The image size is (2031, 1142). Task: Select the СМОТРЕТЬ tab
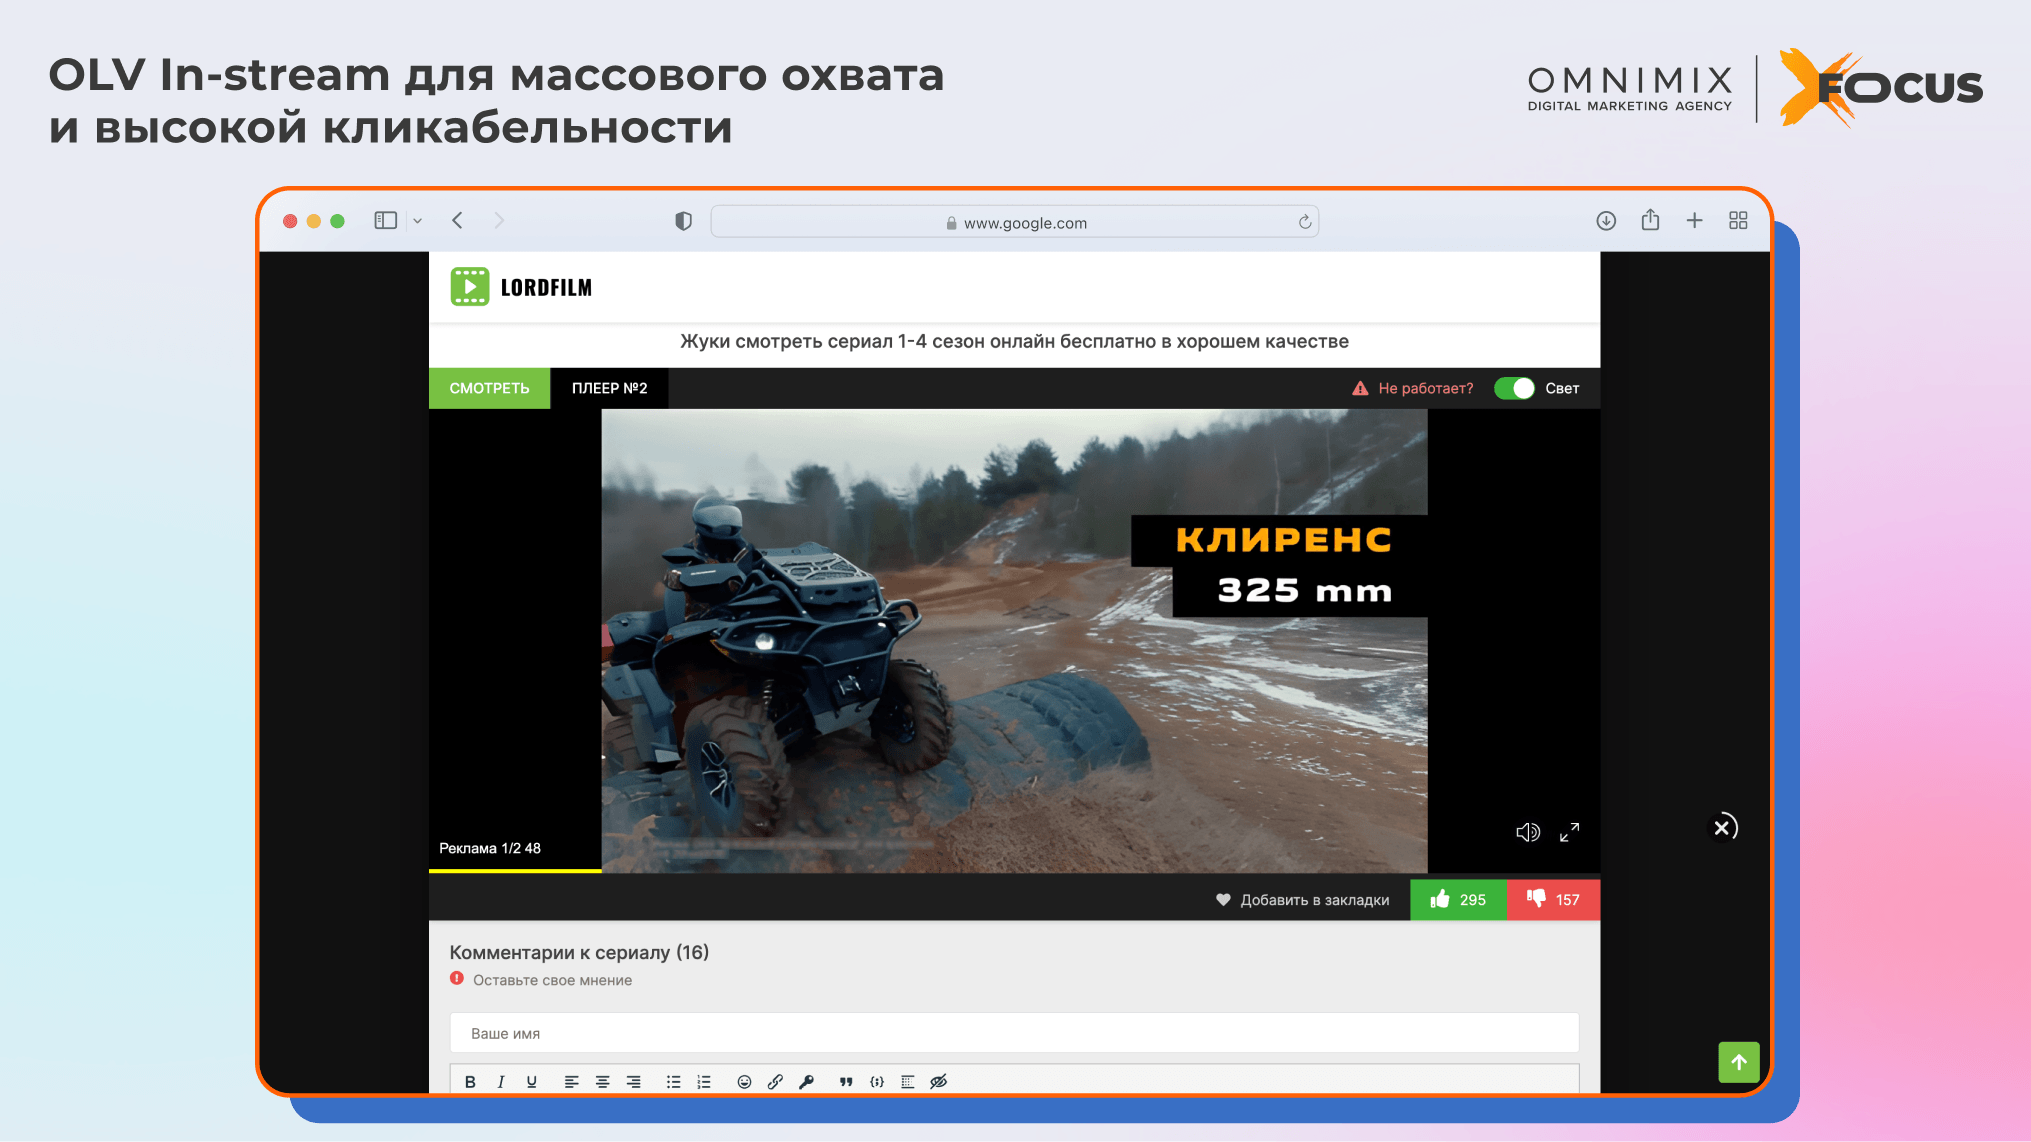click(489, 388)
